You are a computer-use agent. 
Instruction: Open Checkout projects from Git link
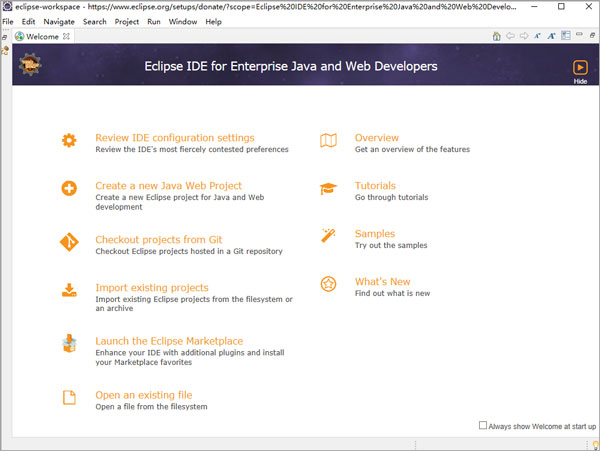158,240
